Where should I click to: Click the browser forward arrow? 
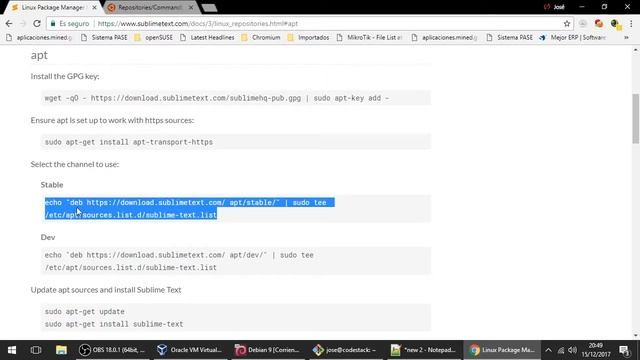point(23,24)
